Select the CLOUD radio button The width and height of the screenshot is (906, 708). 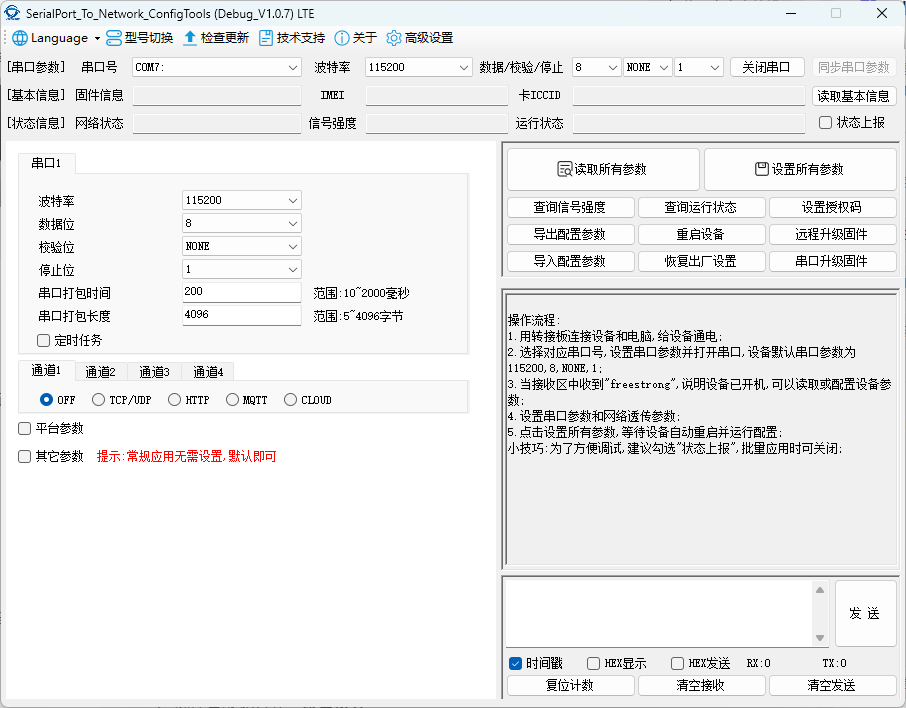click(x=291, y=399)
